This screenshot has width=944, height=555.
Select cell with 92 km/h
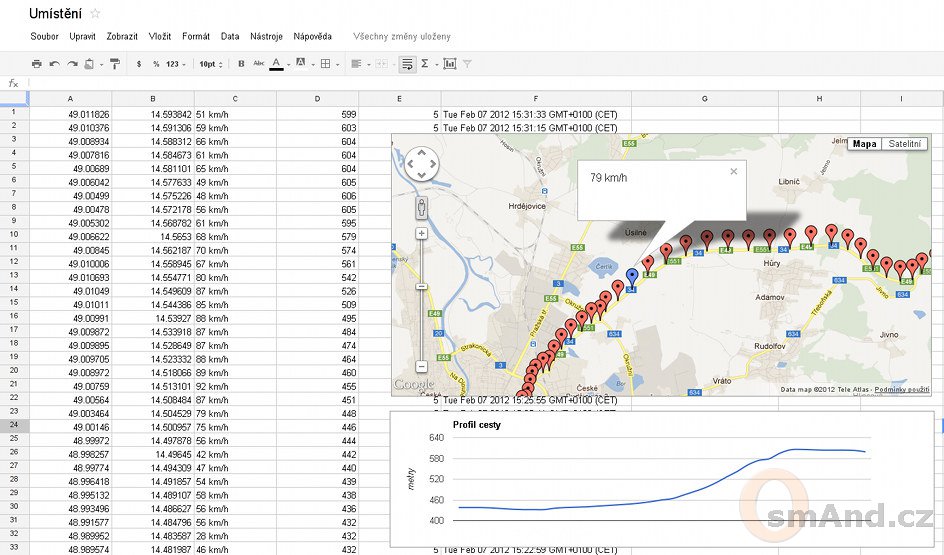[235, 386]
